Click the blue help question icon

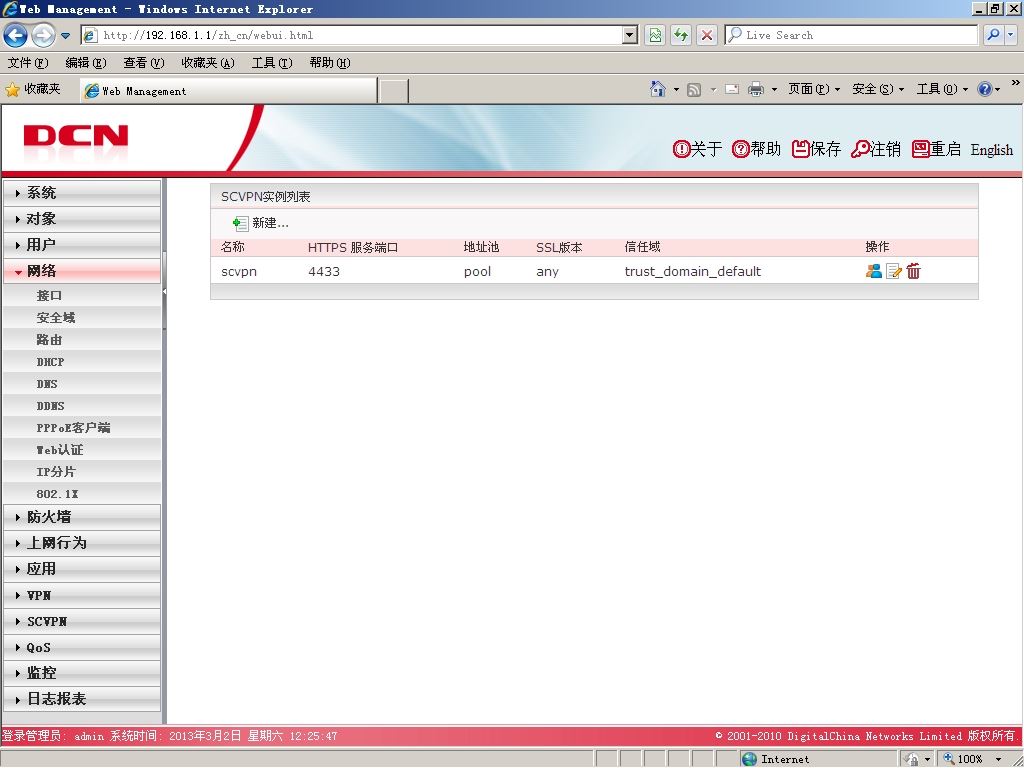coord(985,89)
